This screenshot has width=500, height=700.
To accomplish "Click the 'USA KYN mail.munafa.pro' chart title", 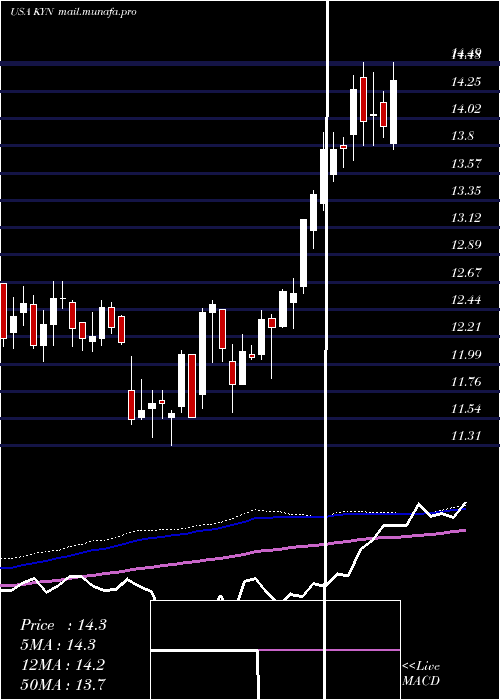I will click(x=73, y=12).
